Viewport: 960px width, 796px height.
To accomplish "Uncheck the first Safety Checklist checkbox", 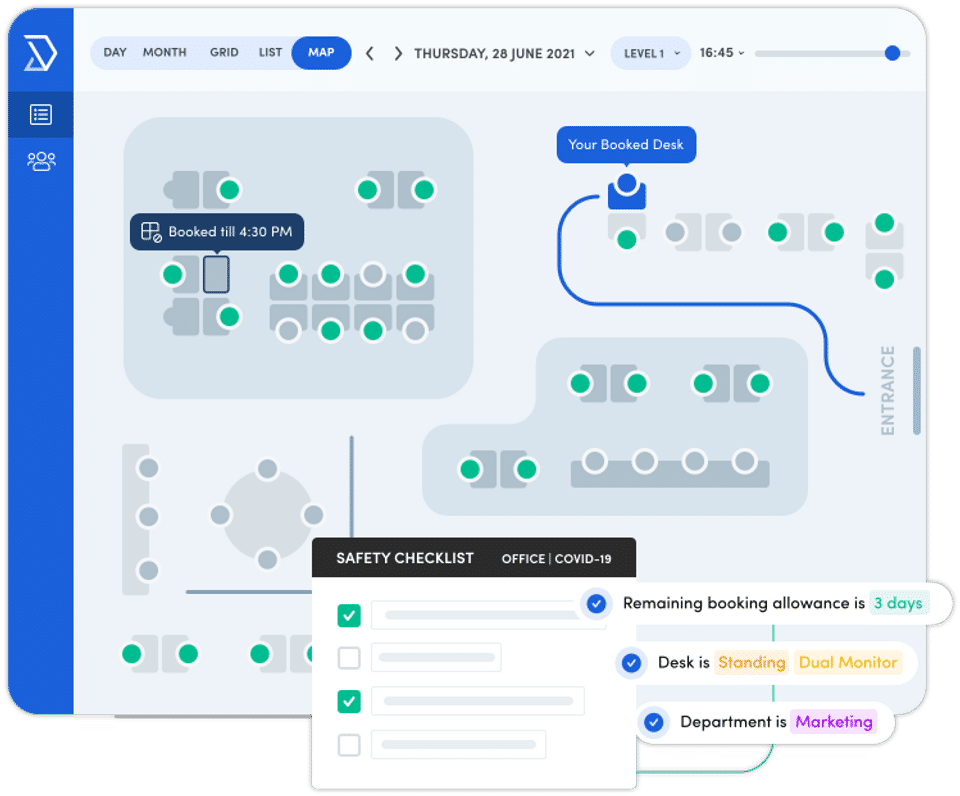I will click(x=349, y=615).
